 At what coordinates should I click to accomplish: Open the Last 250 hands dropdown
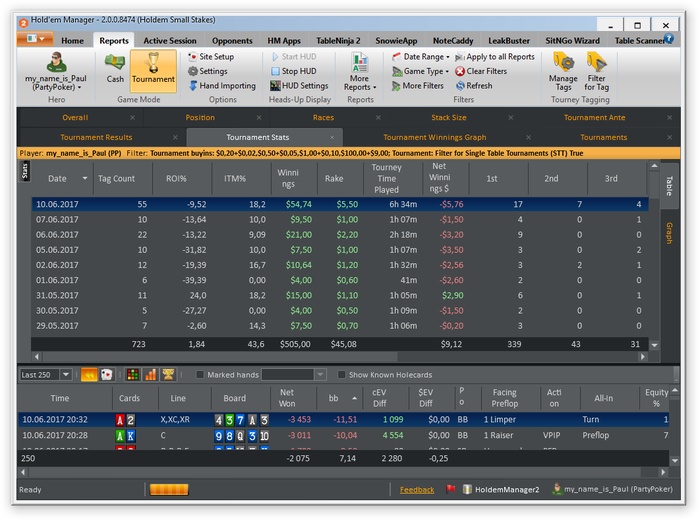click(66, 374)
